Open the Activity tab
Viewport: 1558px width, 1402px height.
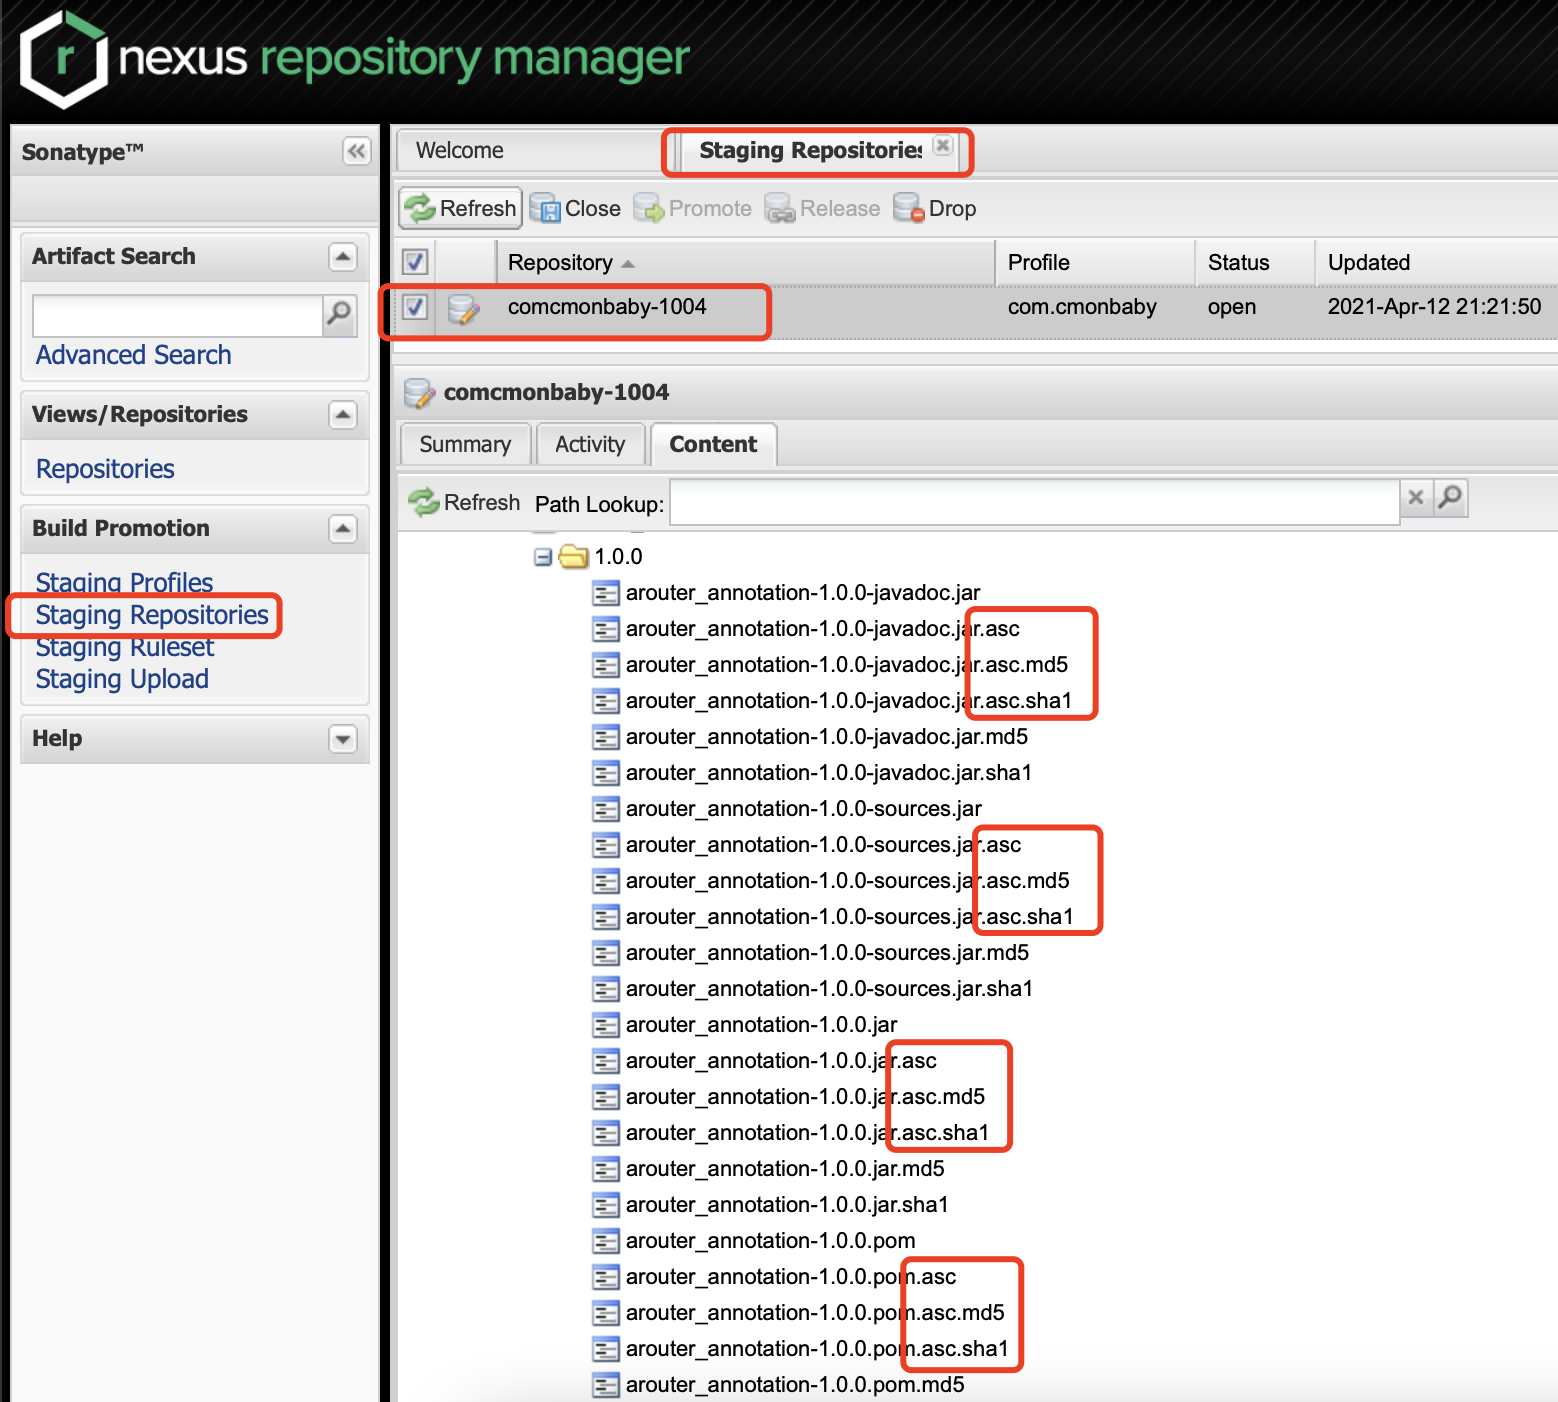590,444
